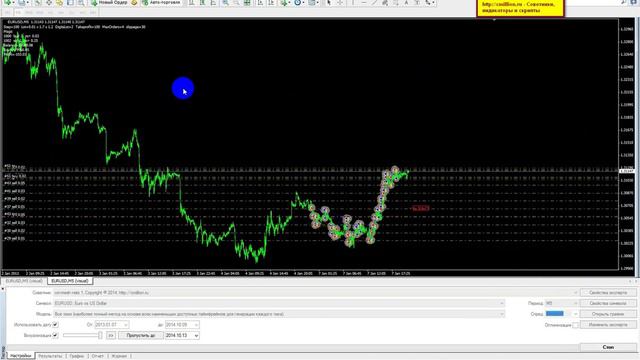Expand the Модель dropdown
The height and width of the screenshot is (360, 640).
[502, 314]
